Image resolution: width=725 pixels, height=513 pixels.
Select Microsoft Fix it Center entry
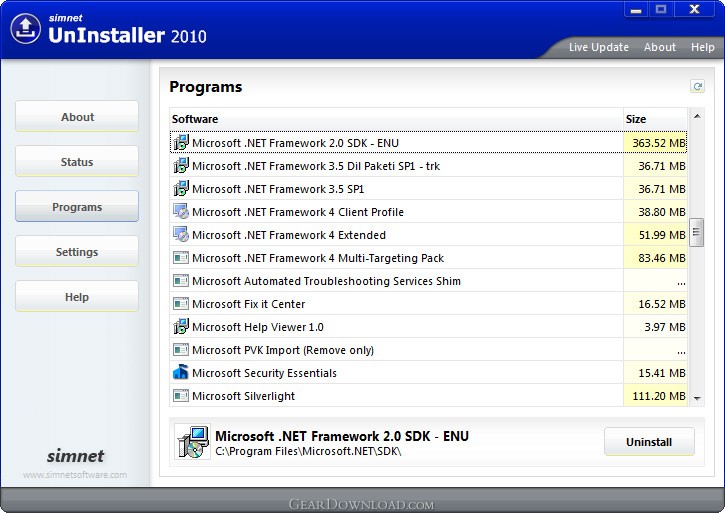(x=428, y=304)
